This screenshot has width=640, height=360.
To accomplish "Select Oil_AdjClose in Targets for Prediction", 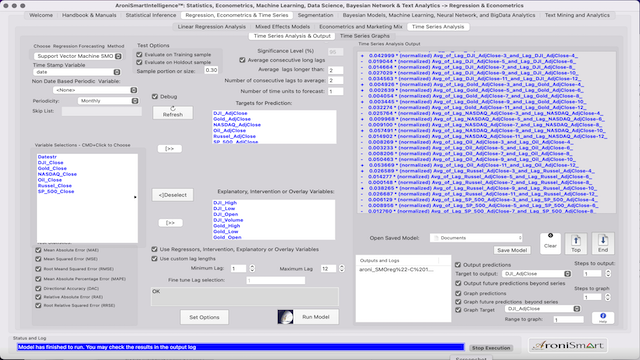I will click(229, 130).
